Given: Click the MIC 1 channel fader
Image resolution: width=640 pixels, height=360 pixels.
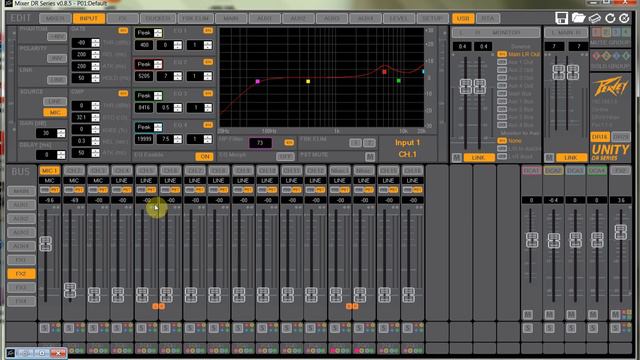Looking at the screenshot, I should tap(45, 244).
